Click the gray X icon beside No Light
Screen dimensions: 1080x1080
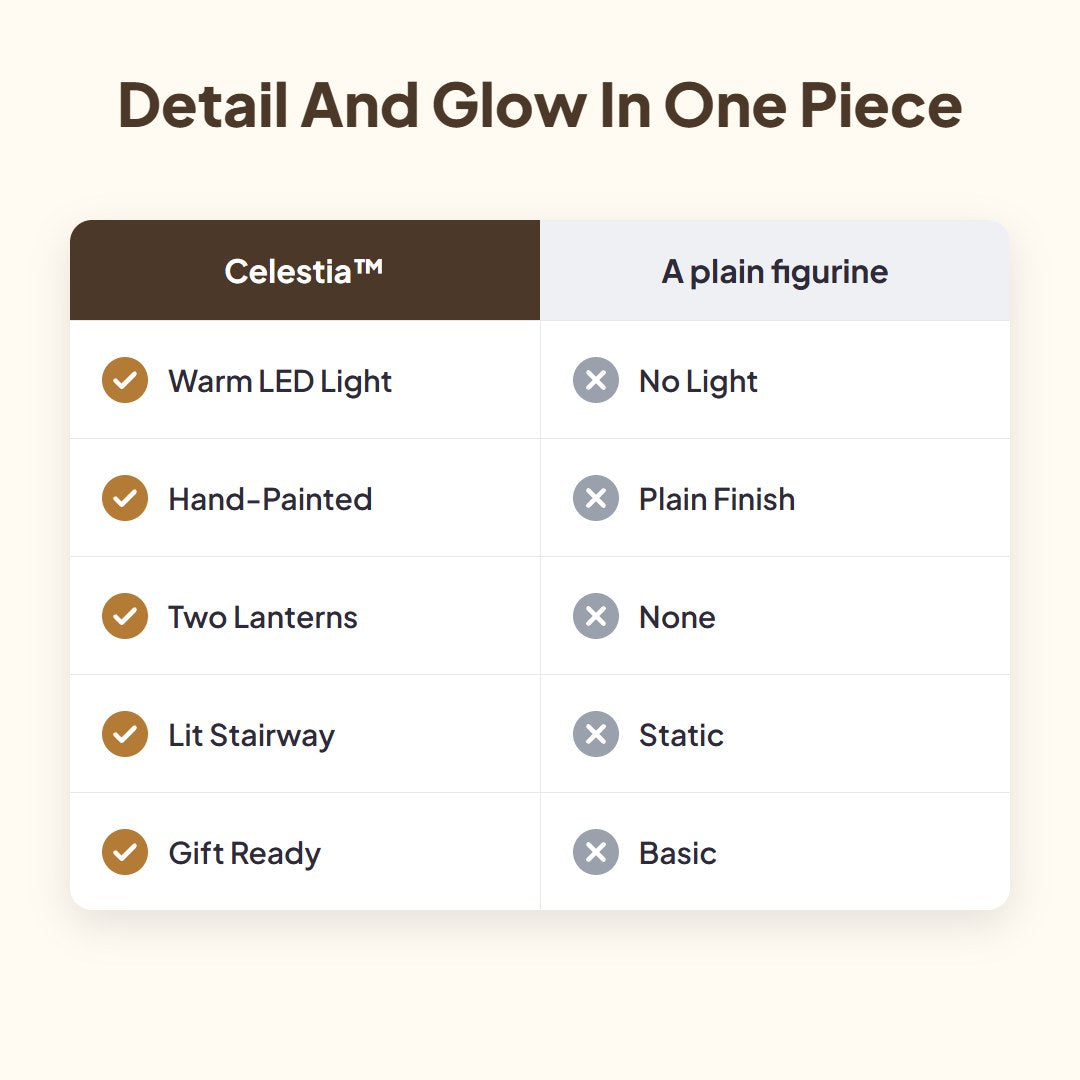(x=596, y=380)
